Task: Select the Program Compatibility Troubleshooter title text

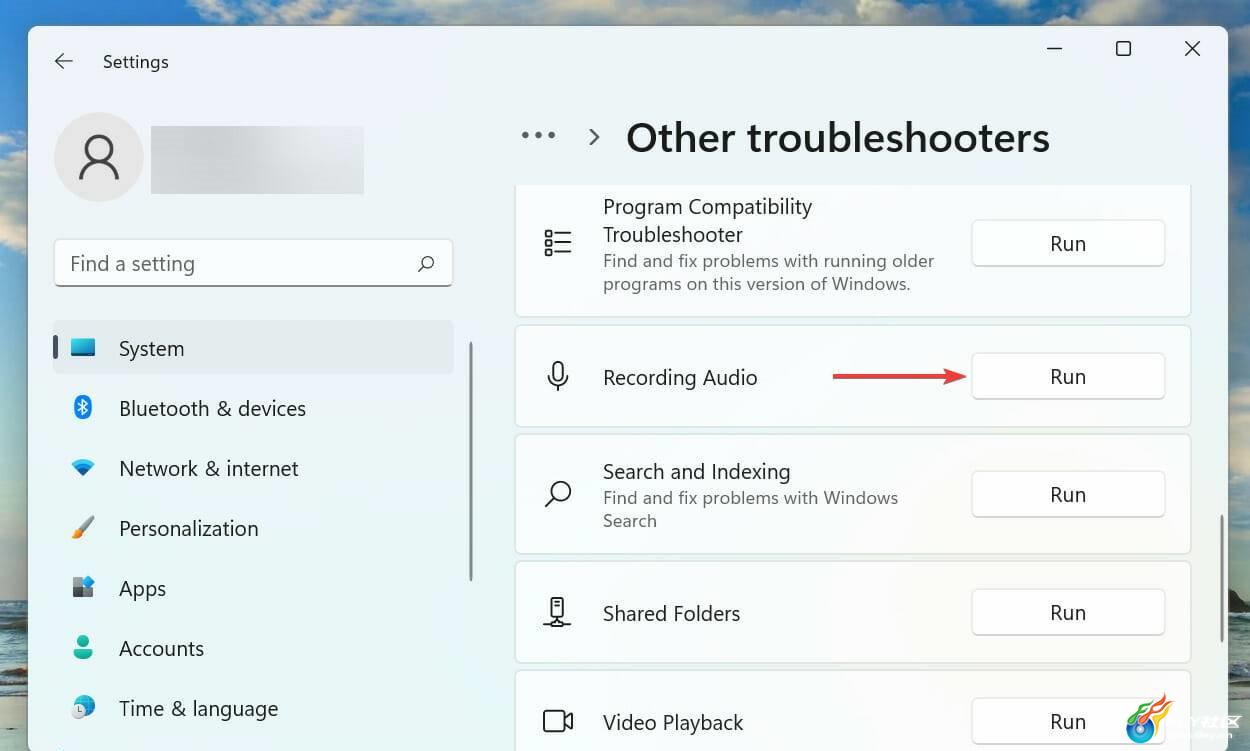Action: point(708,221)
